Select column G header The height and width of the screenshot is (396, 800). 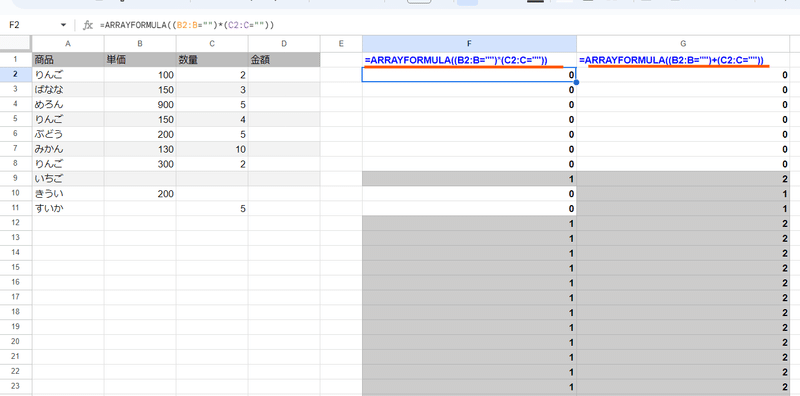[x=683, y=44]
